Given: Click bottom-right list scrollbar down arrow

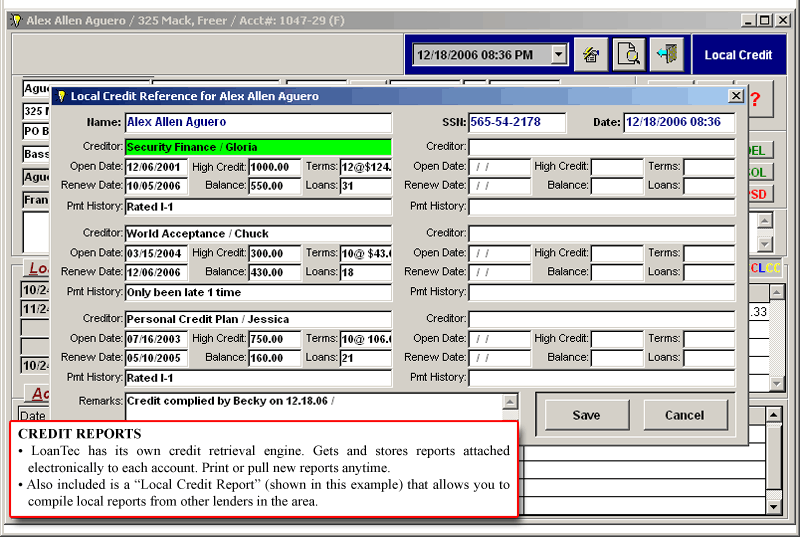Looking at the screenshot, I should [773, 506].
